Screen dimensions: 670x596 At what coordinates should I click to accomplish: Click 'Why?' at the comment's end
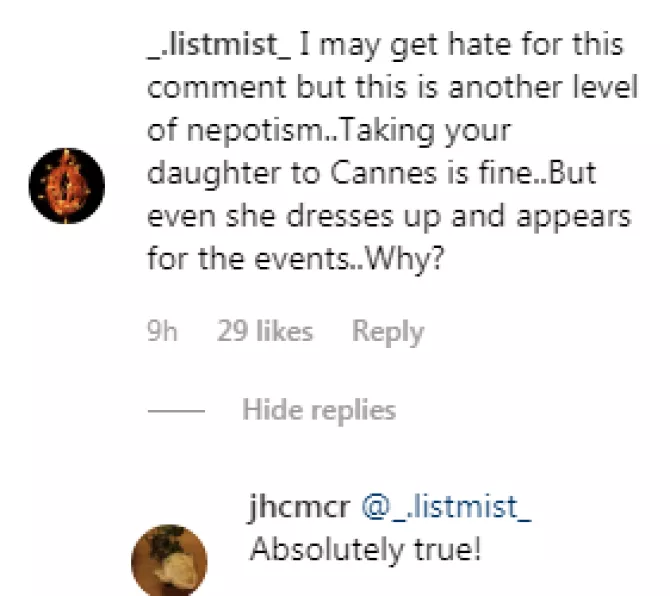pyautogui.click(x=405, y=259)
